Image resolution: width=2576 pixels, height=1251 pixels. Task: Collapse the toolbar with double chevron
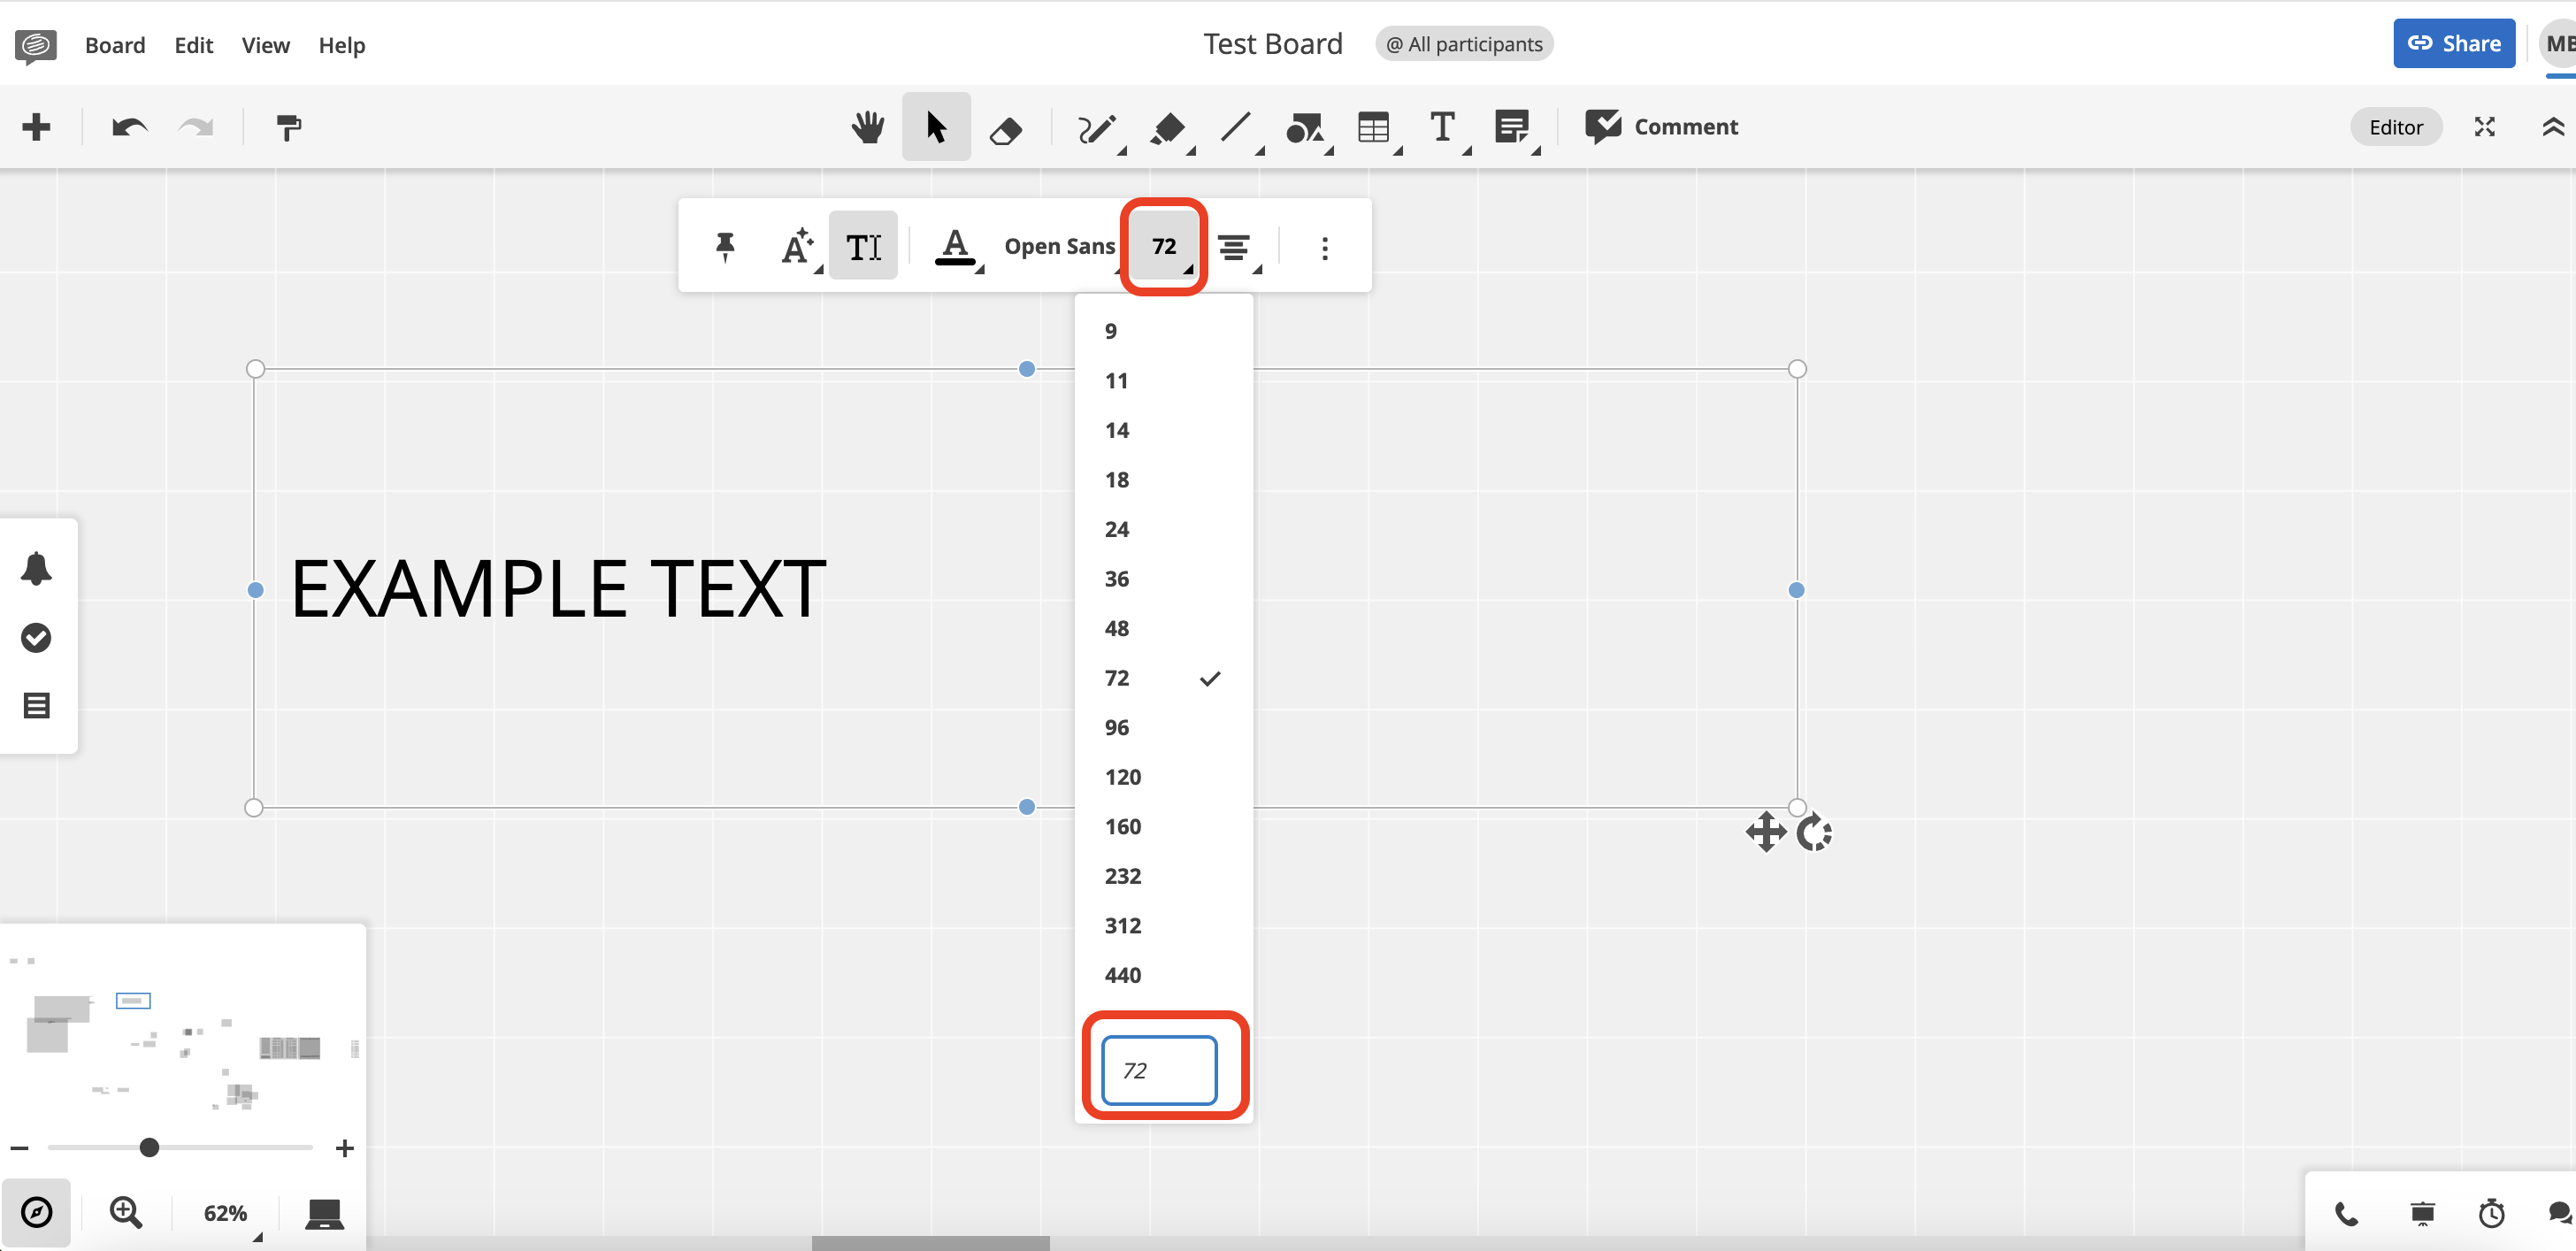[2553, 127]
